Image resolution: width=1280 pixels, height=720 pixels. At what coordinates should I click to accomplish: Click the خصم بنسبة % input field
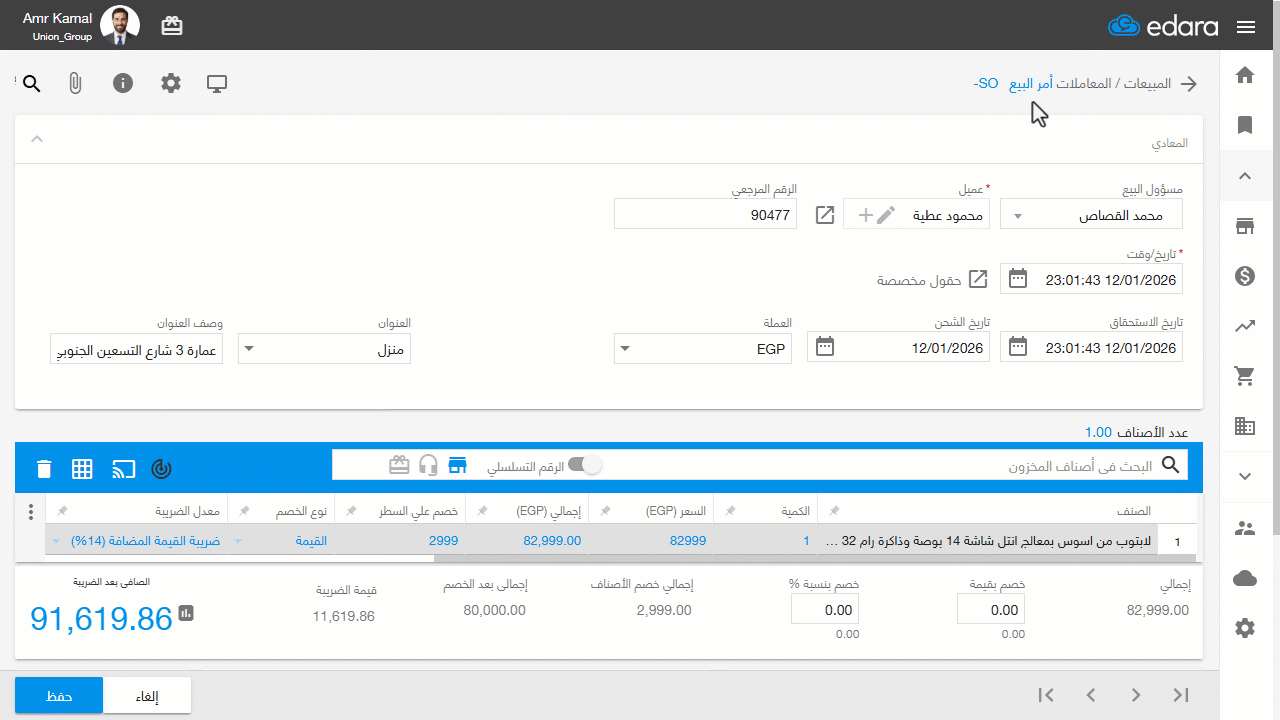(x=824, y=609)
